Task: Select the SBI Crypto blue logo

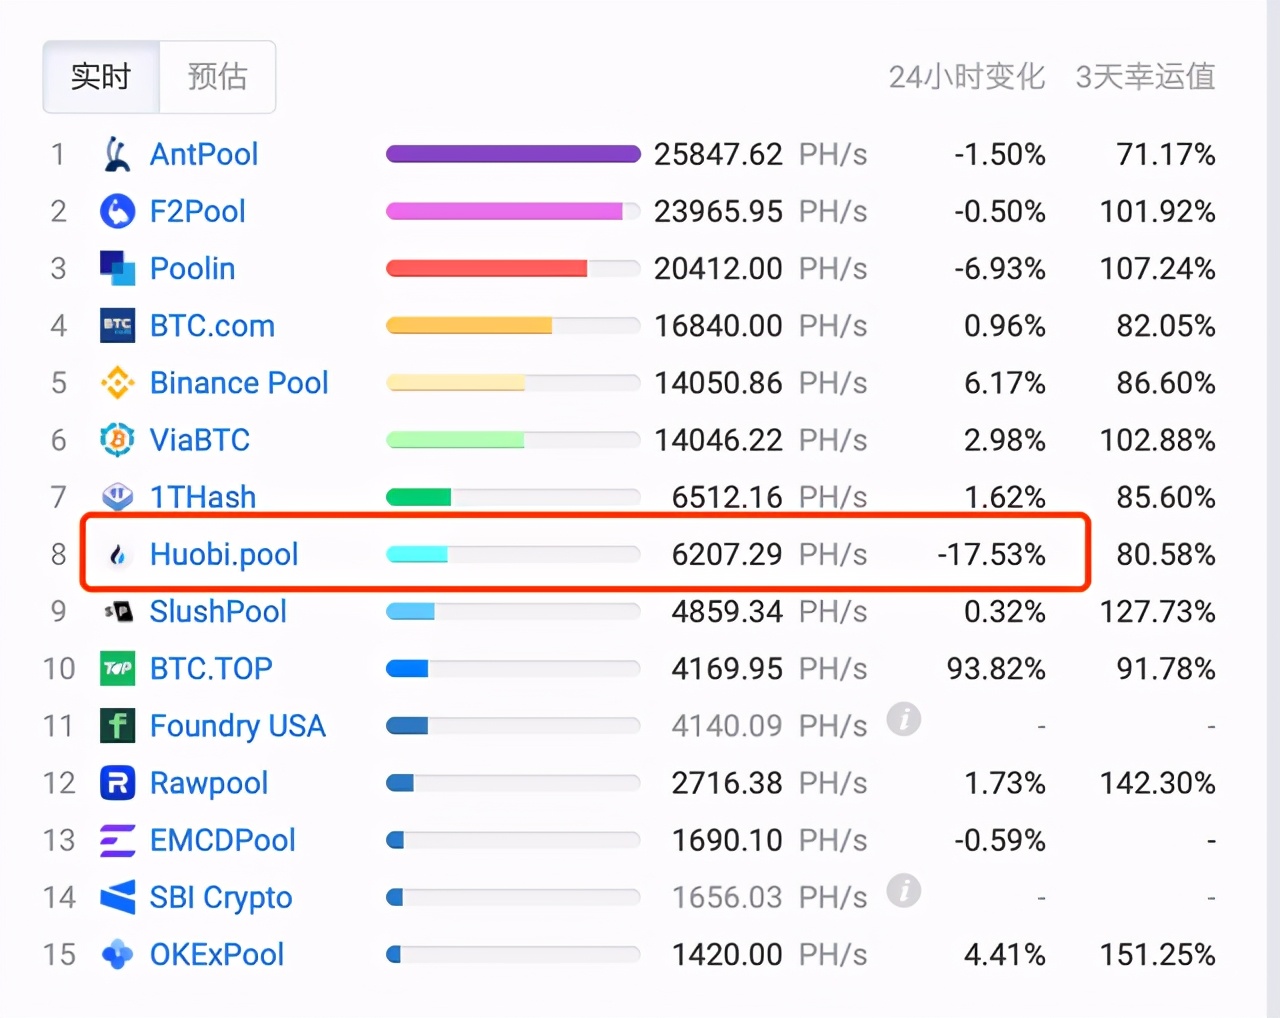Action: tap(116, 897)
